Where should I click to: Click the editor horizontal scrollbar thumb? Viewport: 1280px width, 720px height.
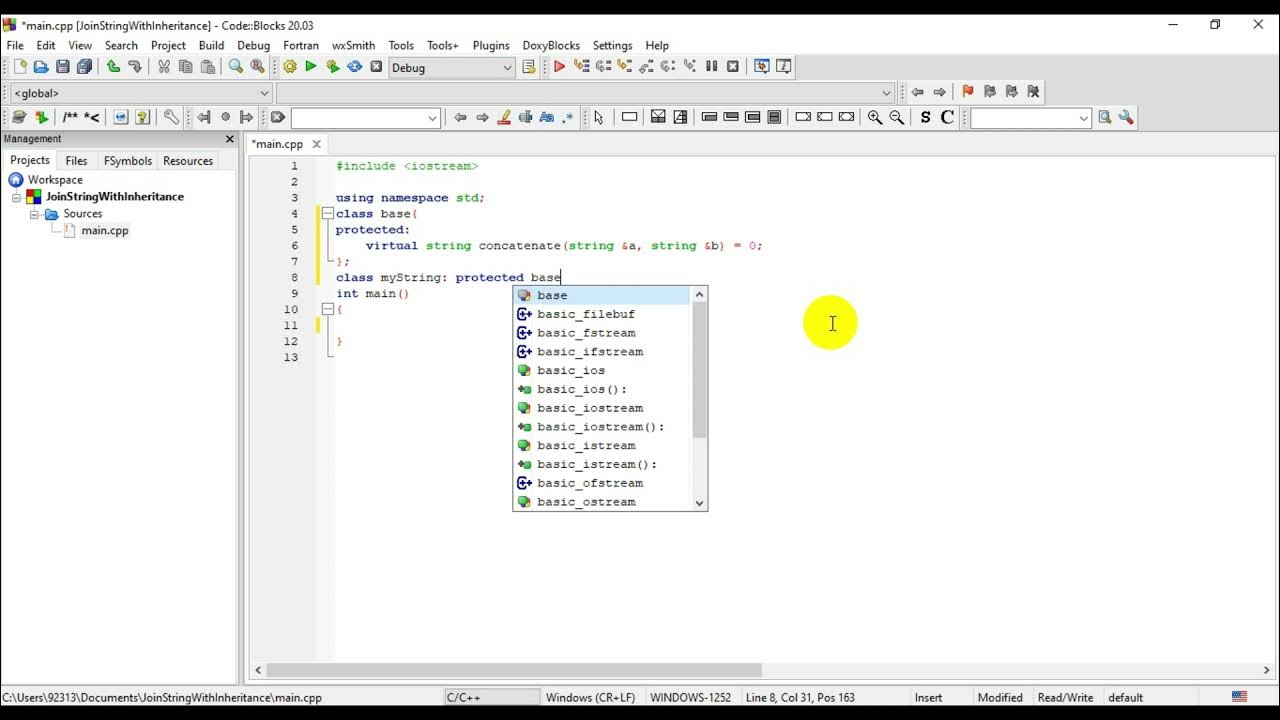[514, 670]
